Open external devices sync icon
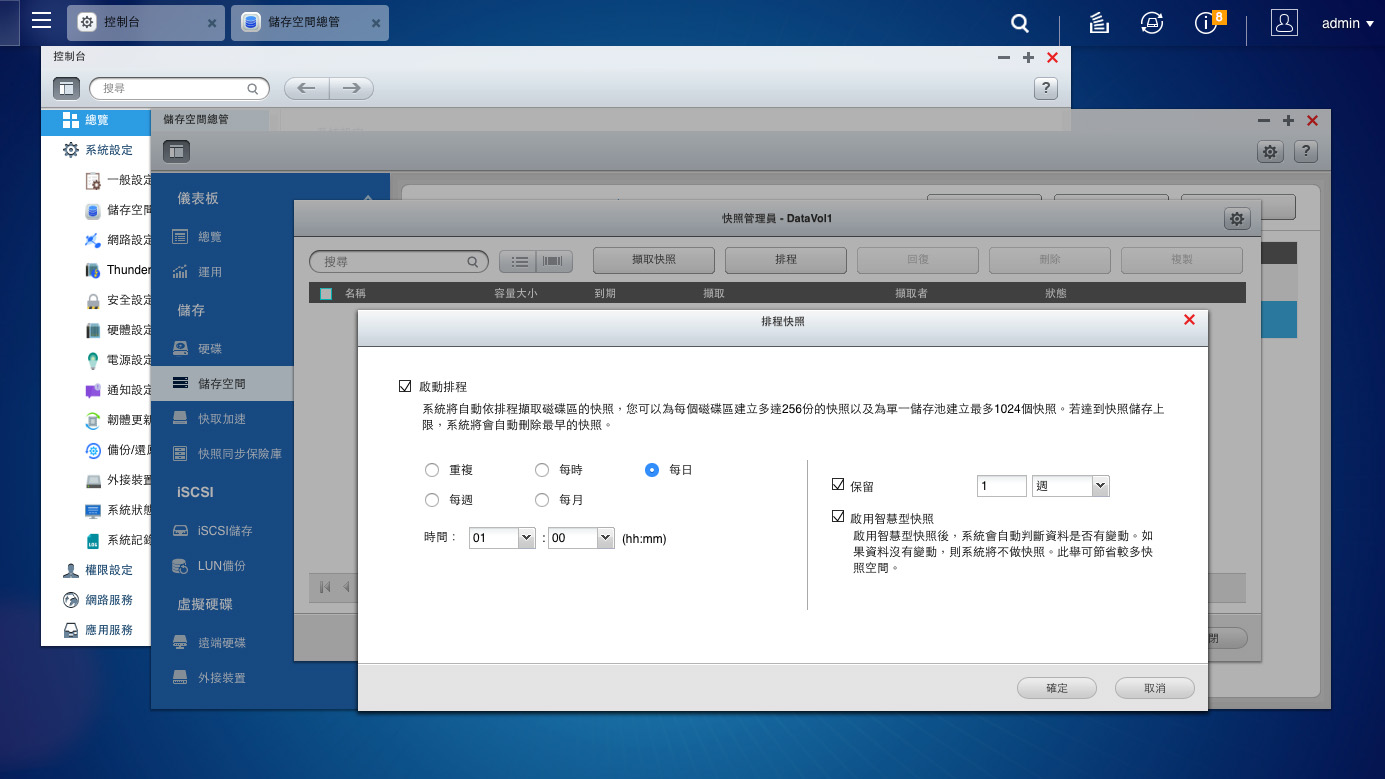Viewport: 1385px width, 779px height. pos(1152,23)
